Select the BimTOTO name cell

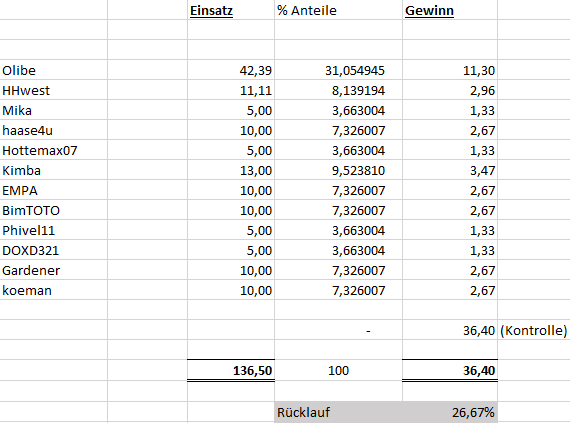(54, 210)
